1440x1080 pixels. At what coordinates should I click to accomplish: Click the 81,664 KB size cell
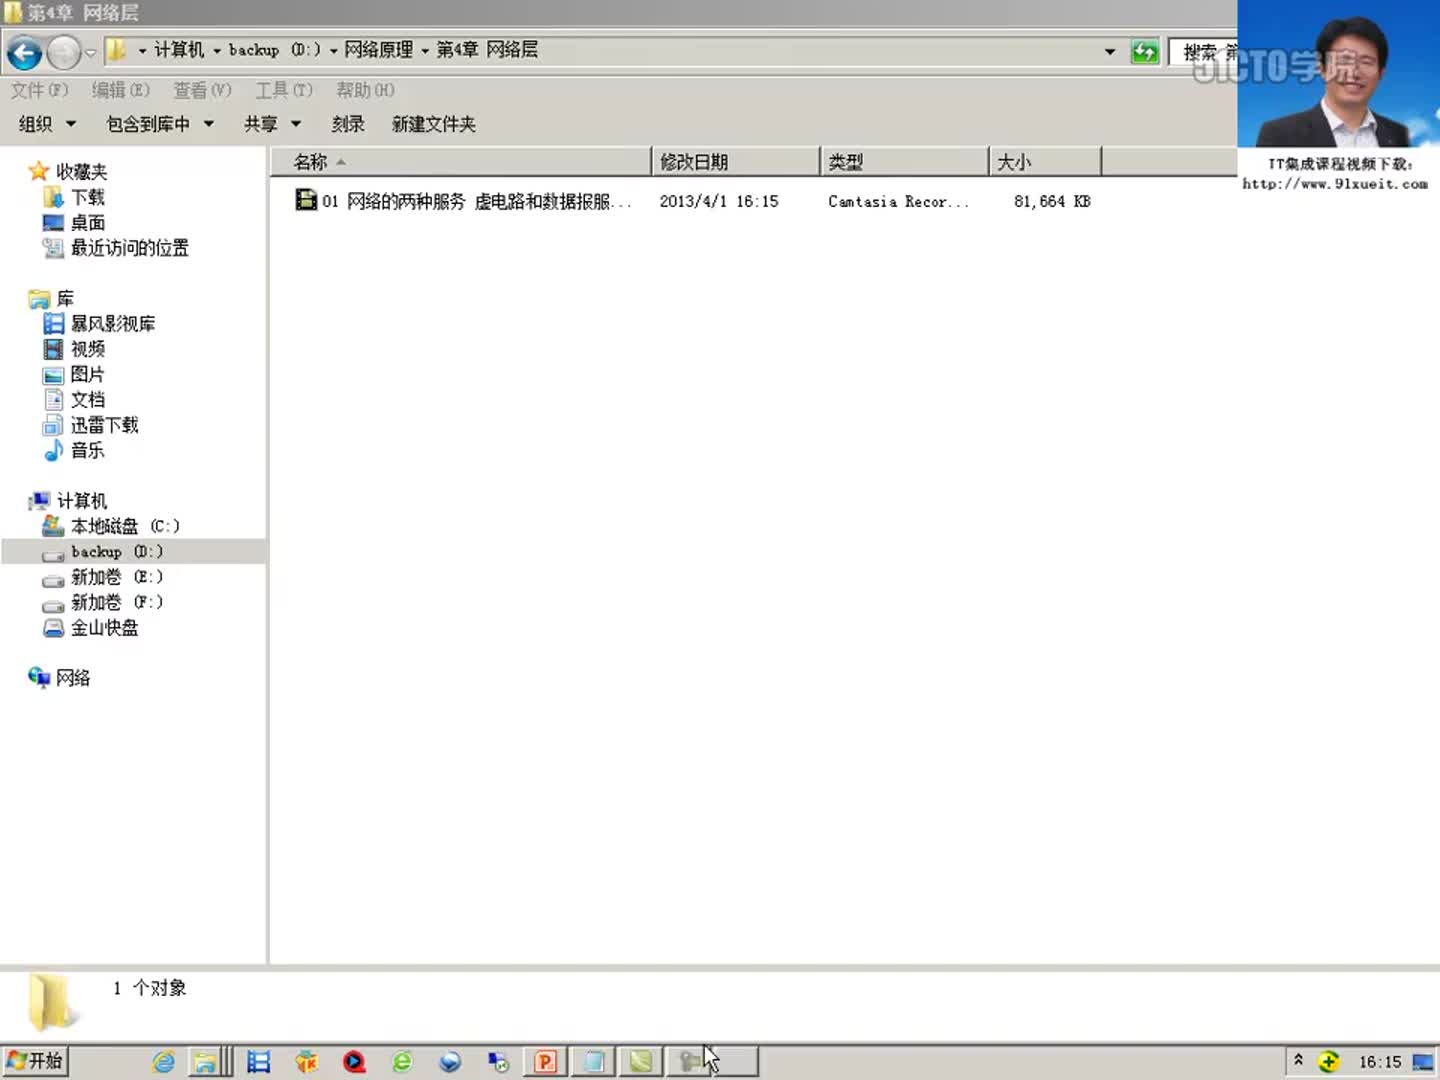point(1052,201)
